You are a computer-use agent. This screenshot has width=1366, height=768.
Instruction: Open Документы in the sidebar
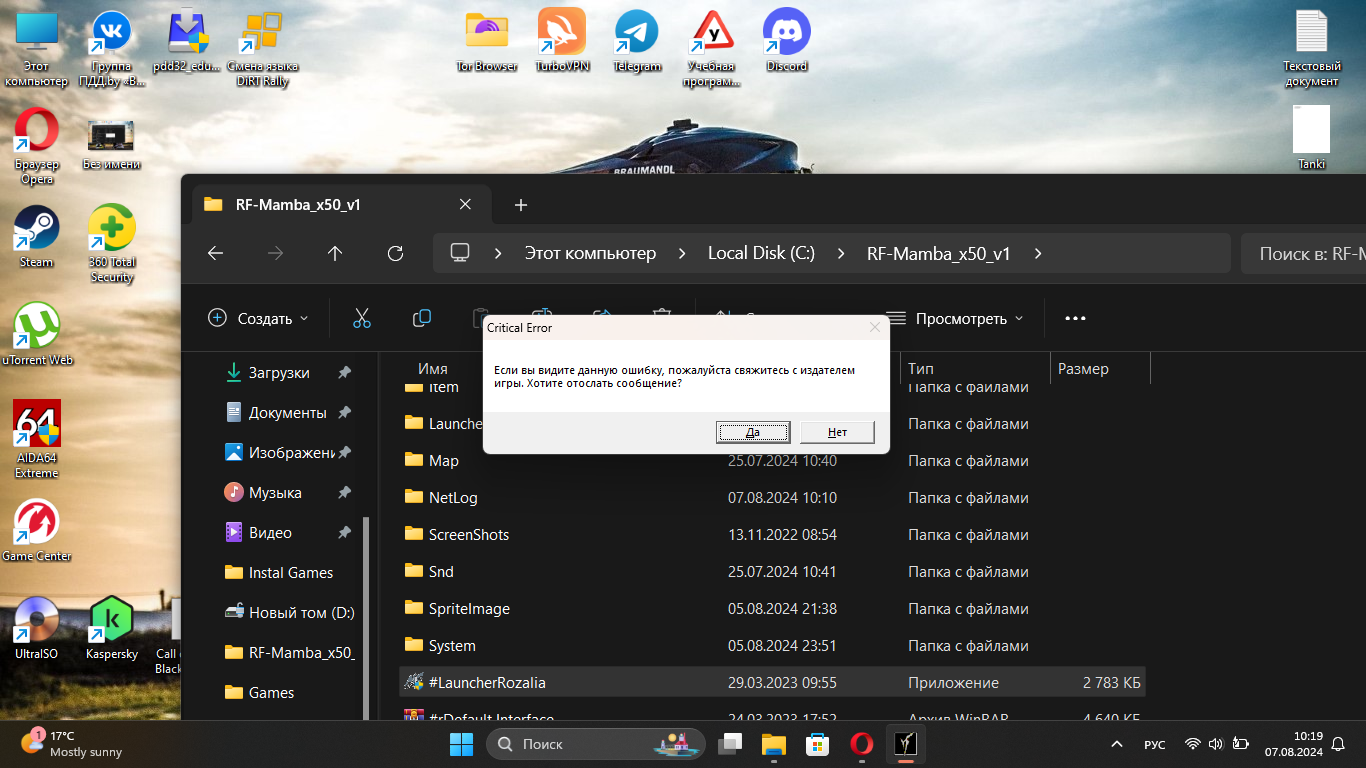coord(288,412)
